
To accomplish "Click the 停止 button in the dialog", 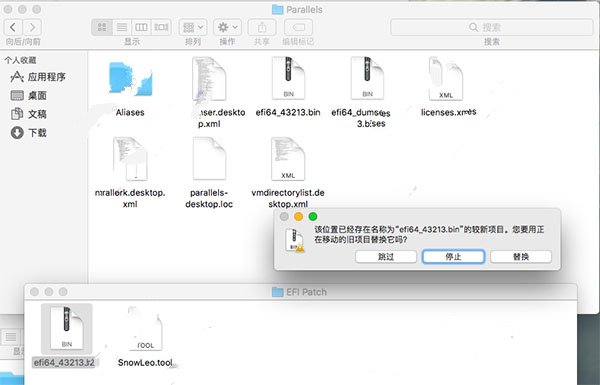I will (x=453, y=256).
